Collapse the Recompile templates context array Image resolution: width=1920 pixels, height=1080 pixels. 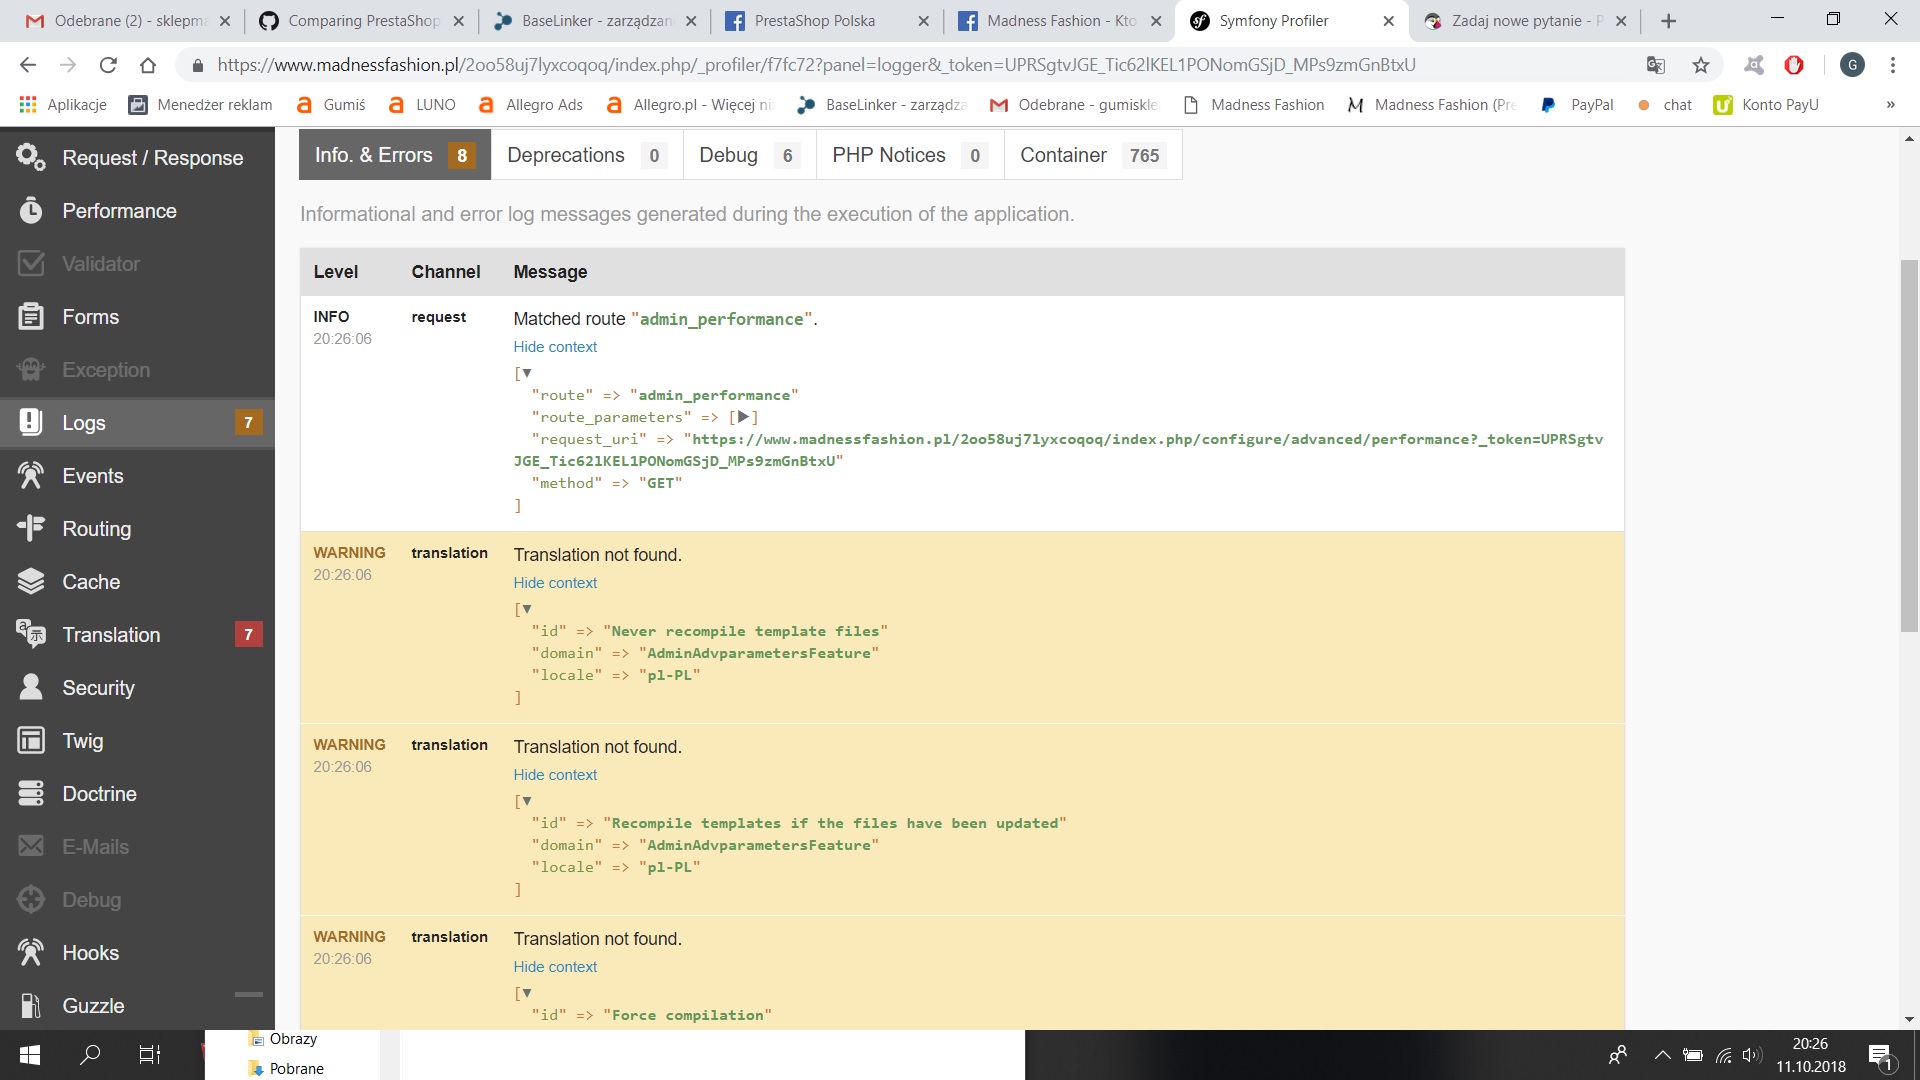click(x=526, y=801)
